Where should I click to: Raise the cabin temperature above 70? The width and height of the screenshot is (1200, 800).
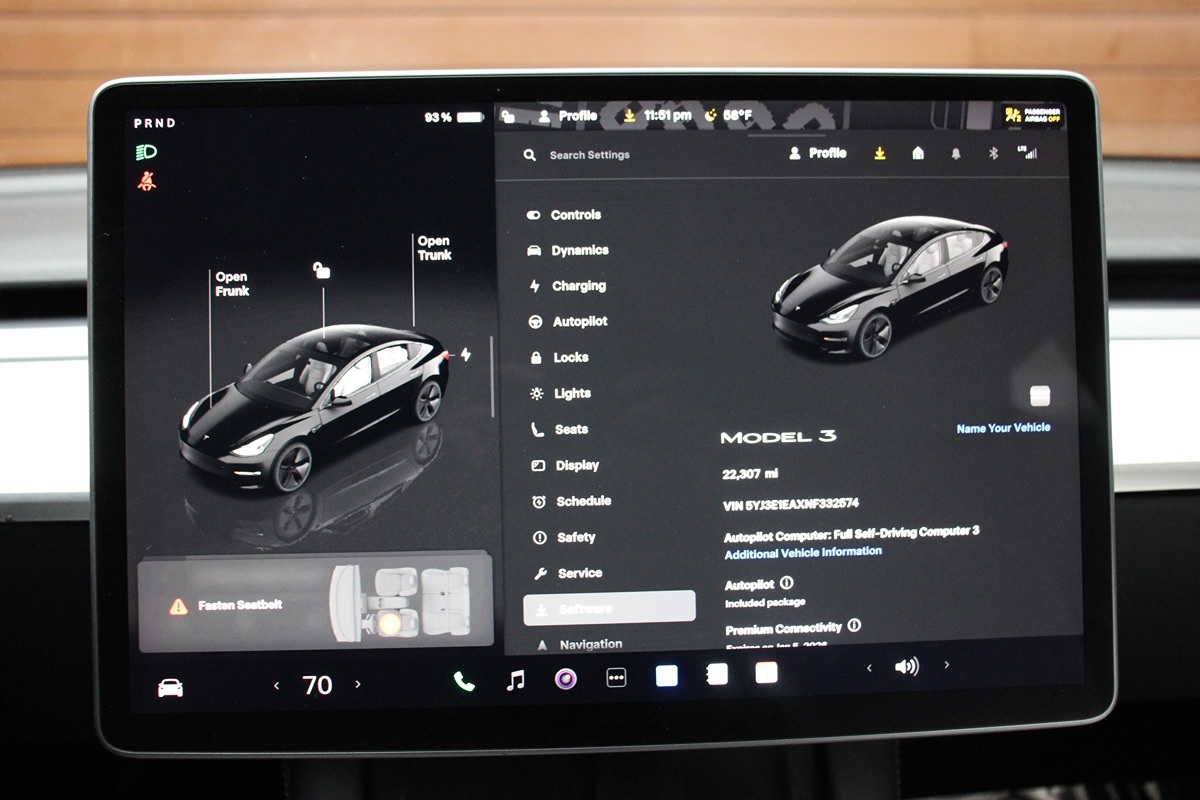click(358, 685)
